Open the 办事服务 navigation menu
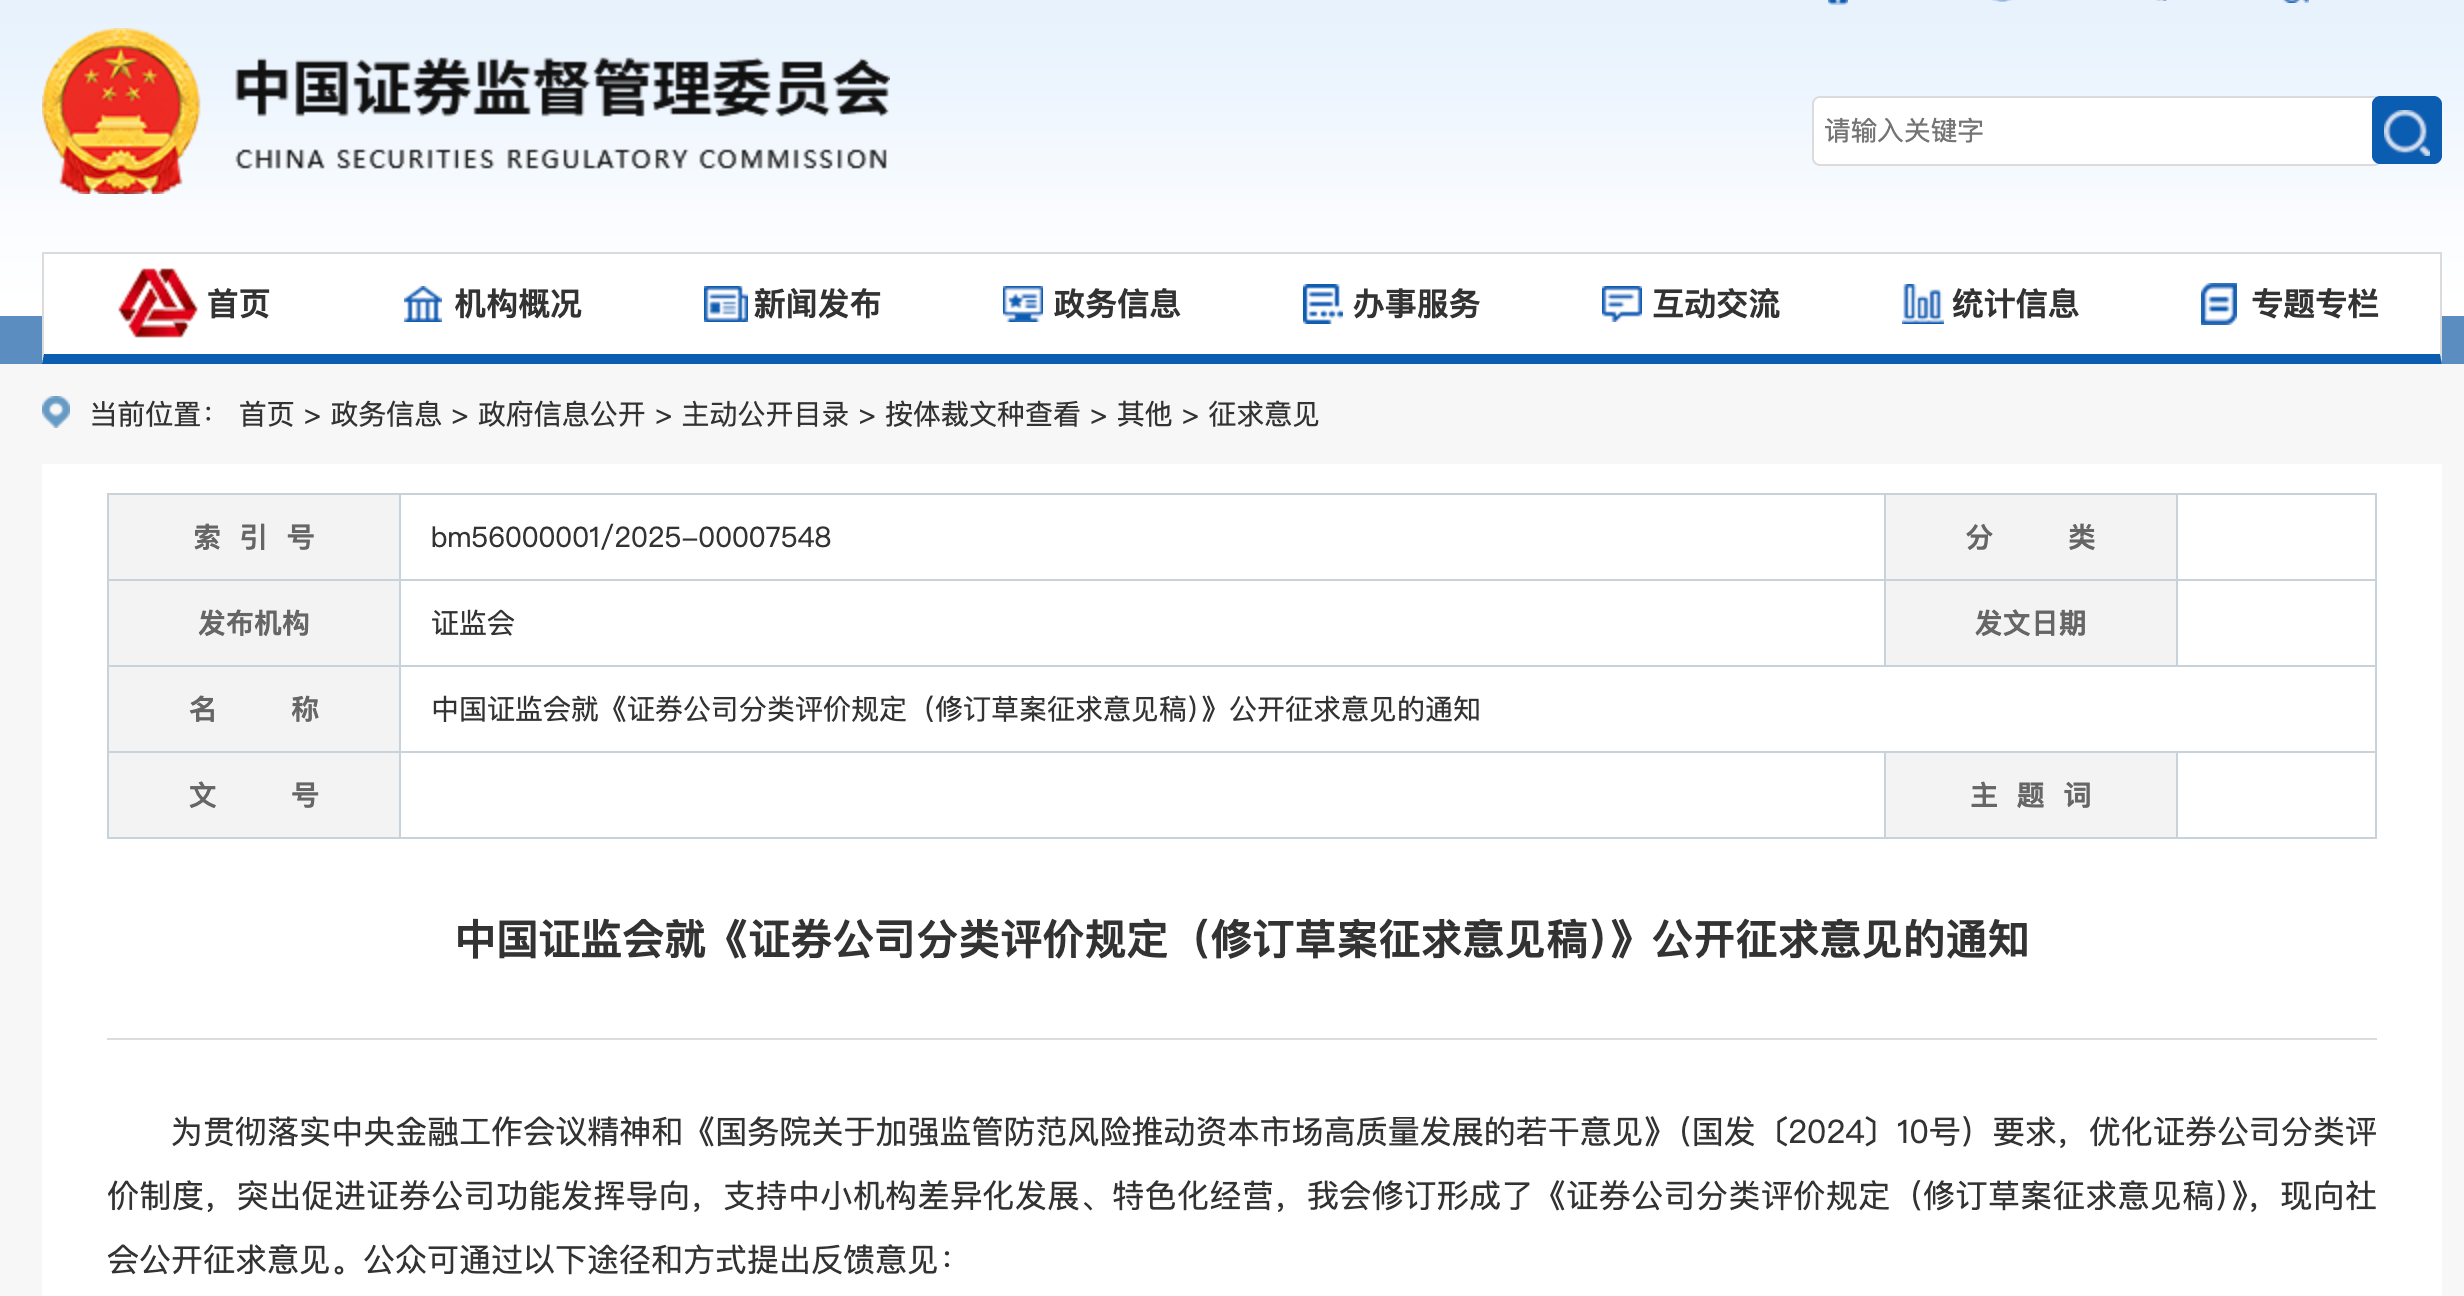Image resolution: width=2464 pixels, height=1296 pixels. click(1415, 304)
